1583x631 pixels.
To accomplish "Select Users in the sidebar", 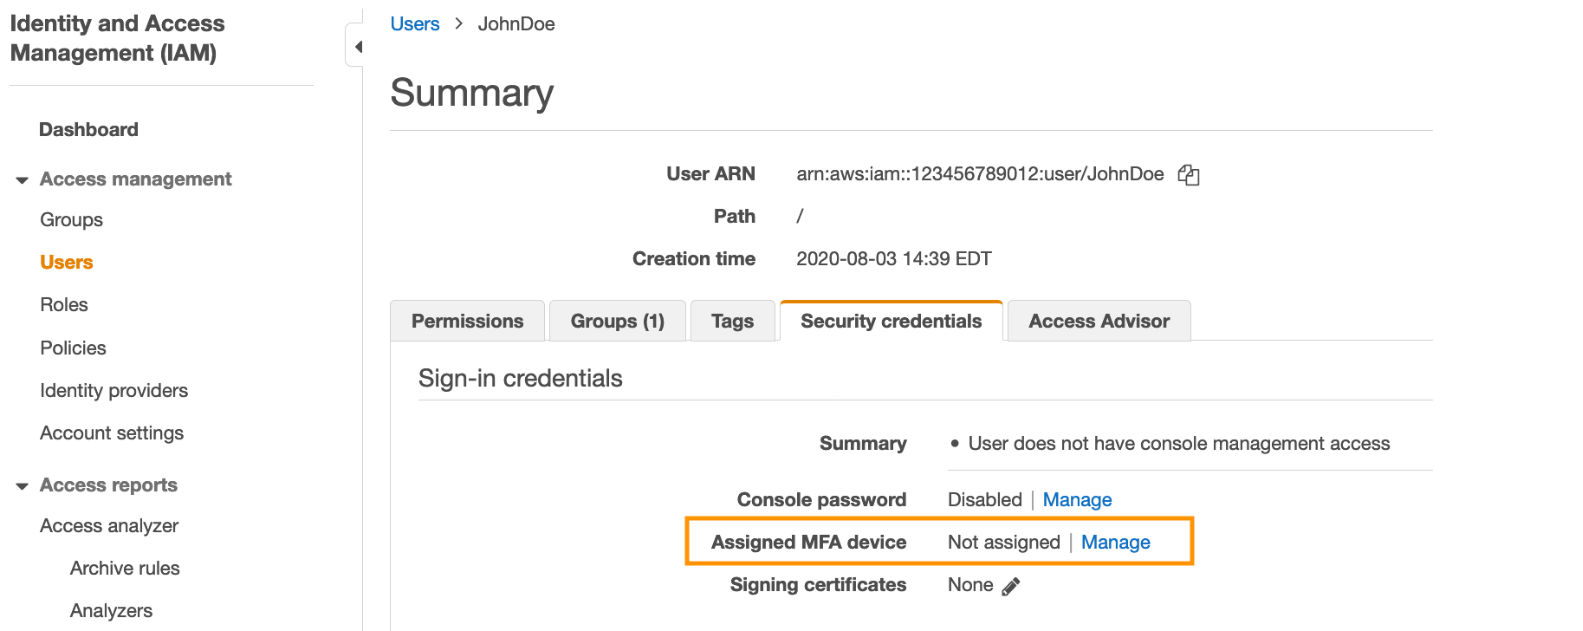I will [66, 262].
